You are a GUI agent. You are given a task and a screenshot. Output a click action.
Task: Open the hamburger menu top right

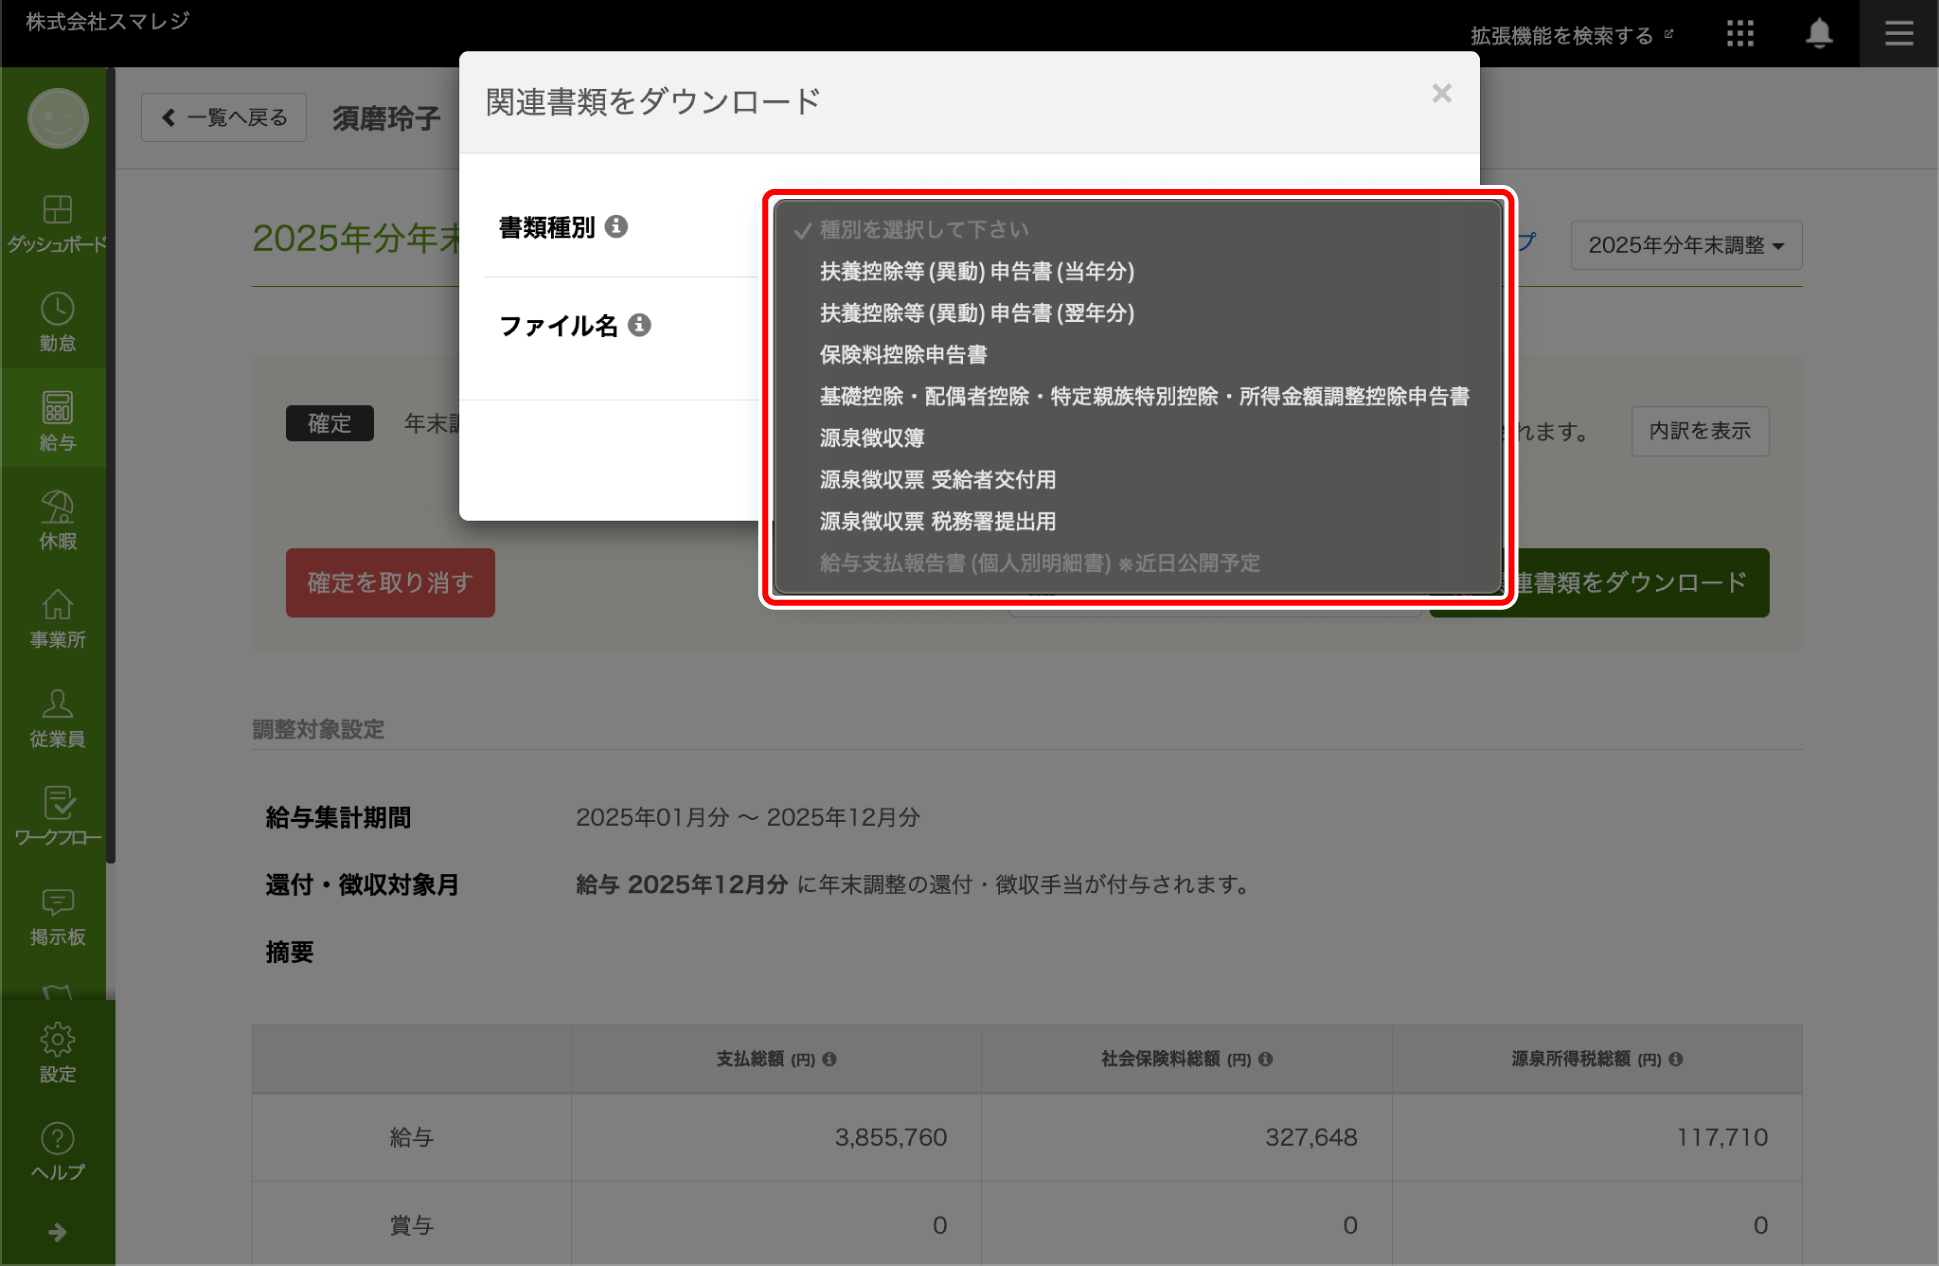pos(1897,33)
